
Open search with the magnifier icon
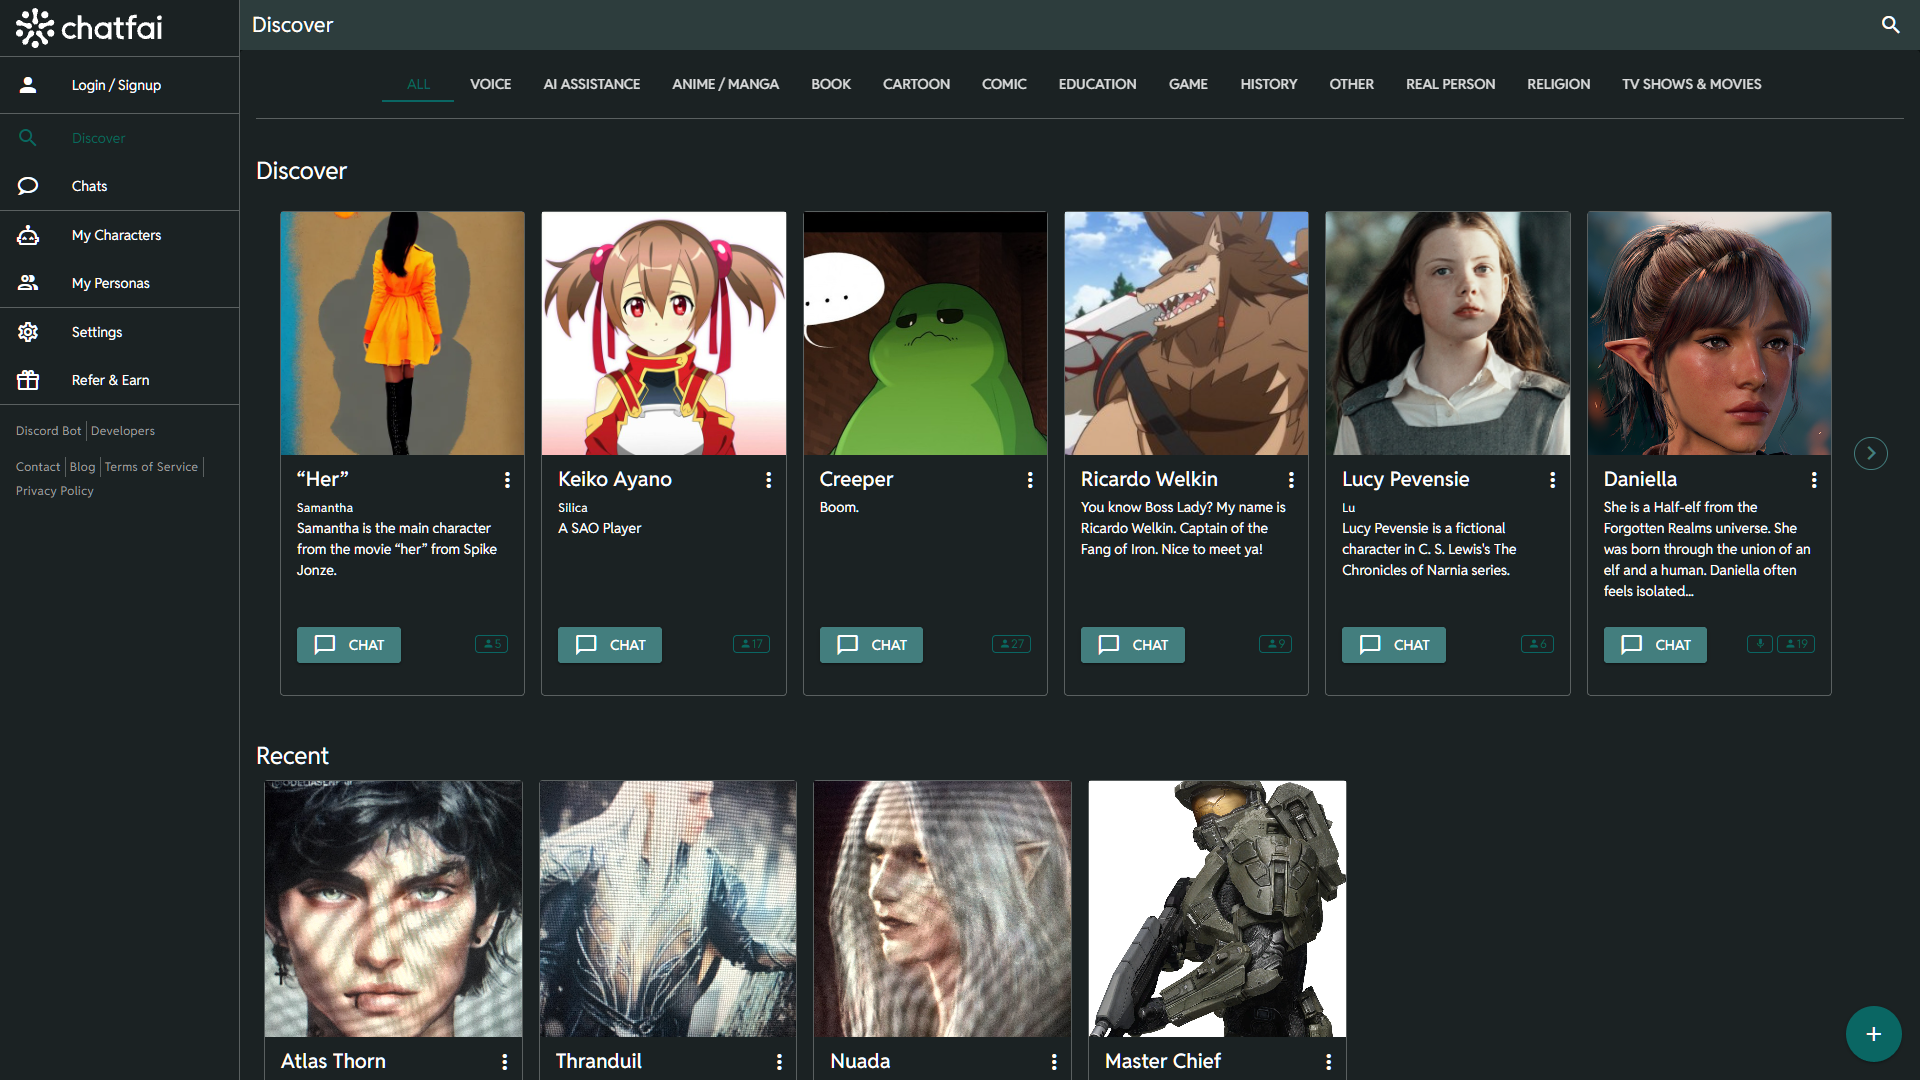pyautogui.click(x=1889, y=24)
